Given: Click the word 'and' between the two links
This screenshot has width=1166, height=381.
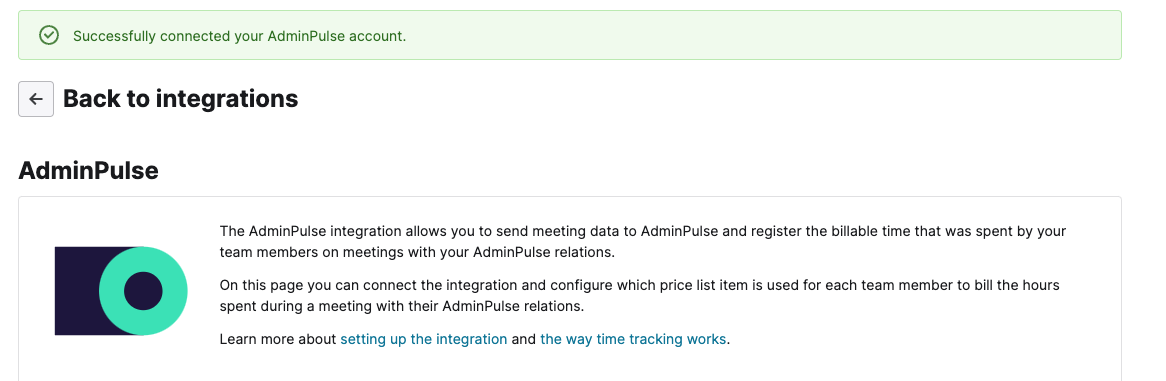Looking at the screenshot, I should click(x=524, y=339).
